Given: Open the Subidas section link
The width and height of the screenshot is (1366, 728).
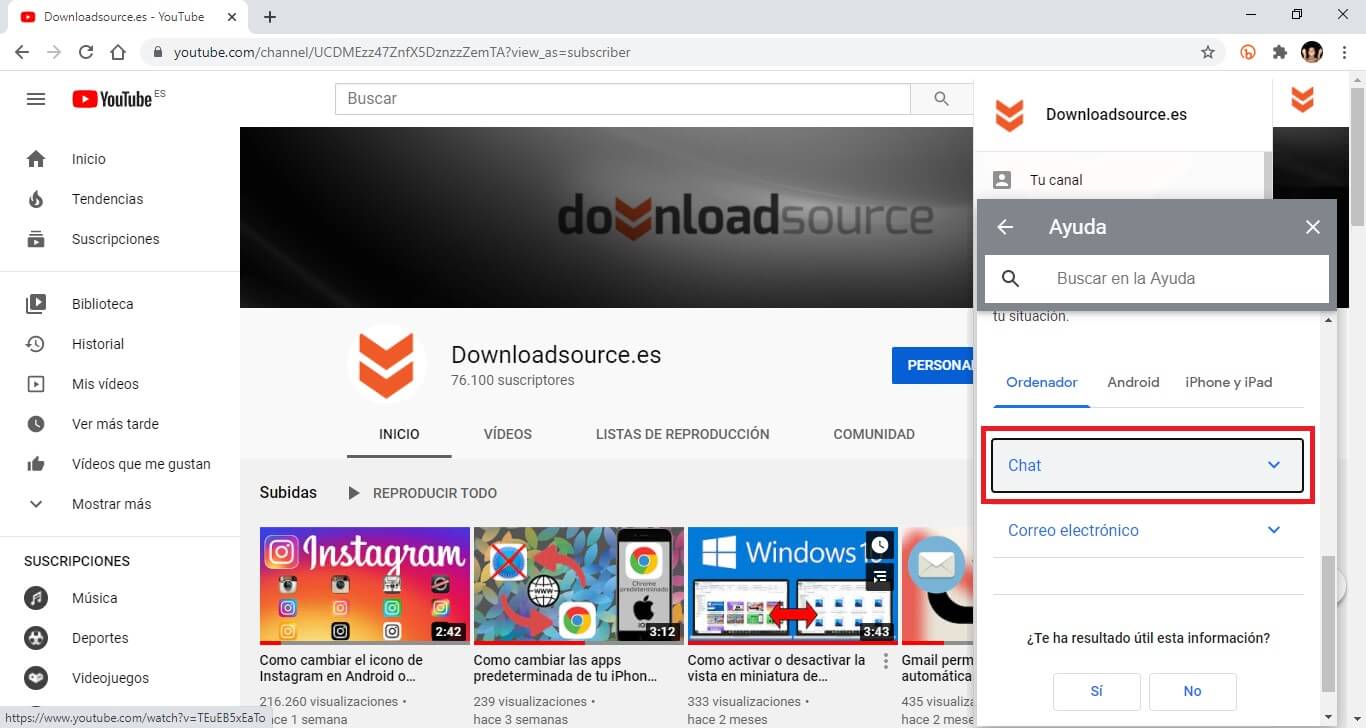Looking at the screenshot, I should 288,492.
